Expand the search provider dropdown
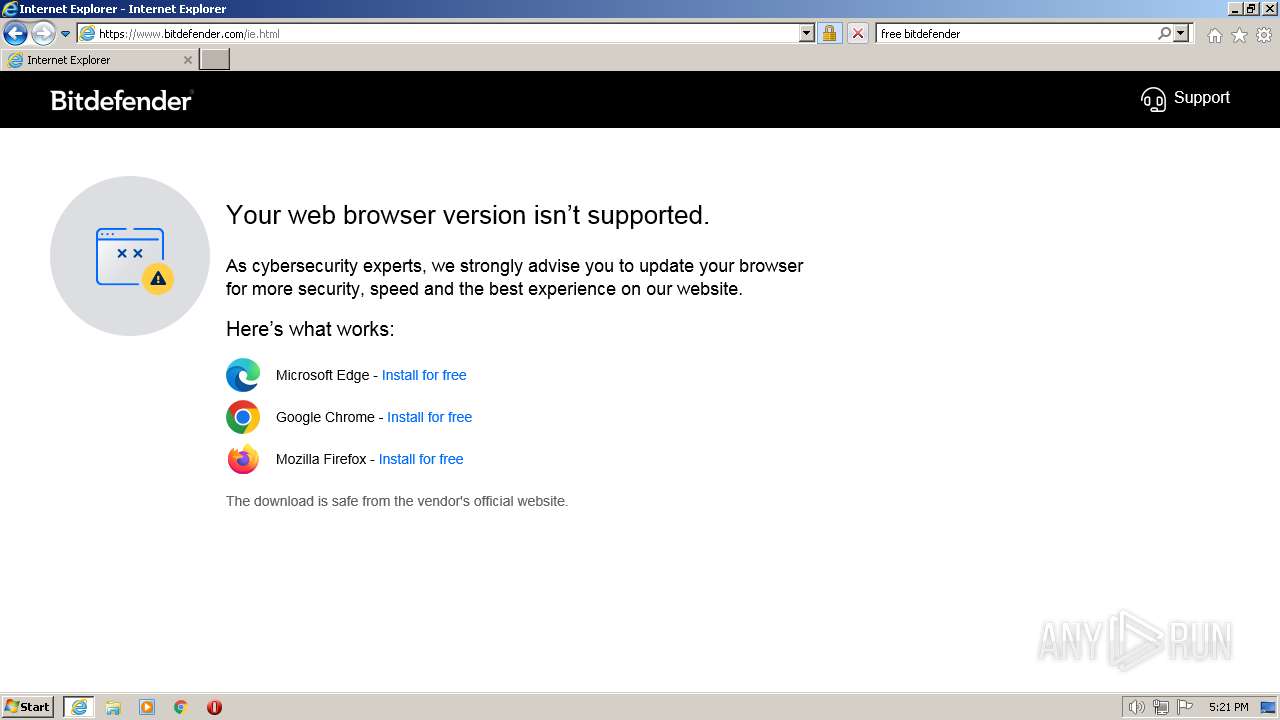 pyautogui.click(x=1181, y=33)
